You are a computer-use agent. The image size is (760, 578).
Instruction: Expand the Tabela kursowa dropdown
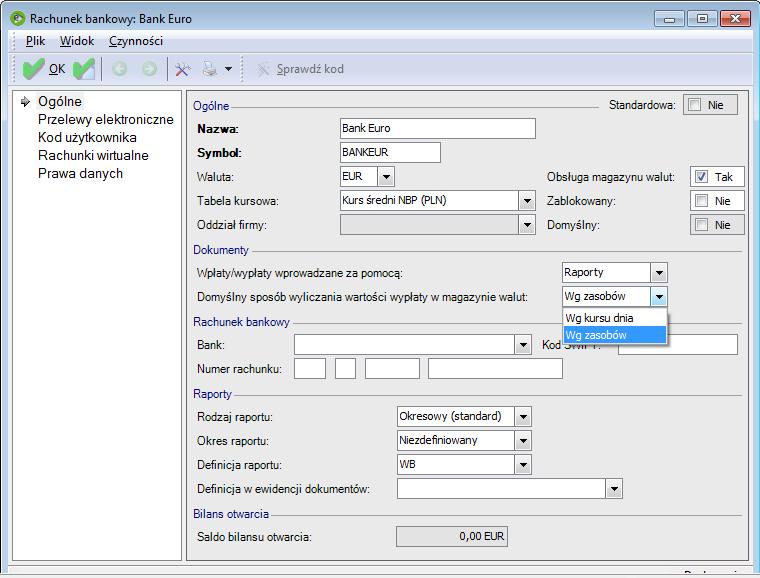point(526,201)
